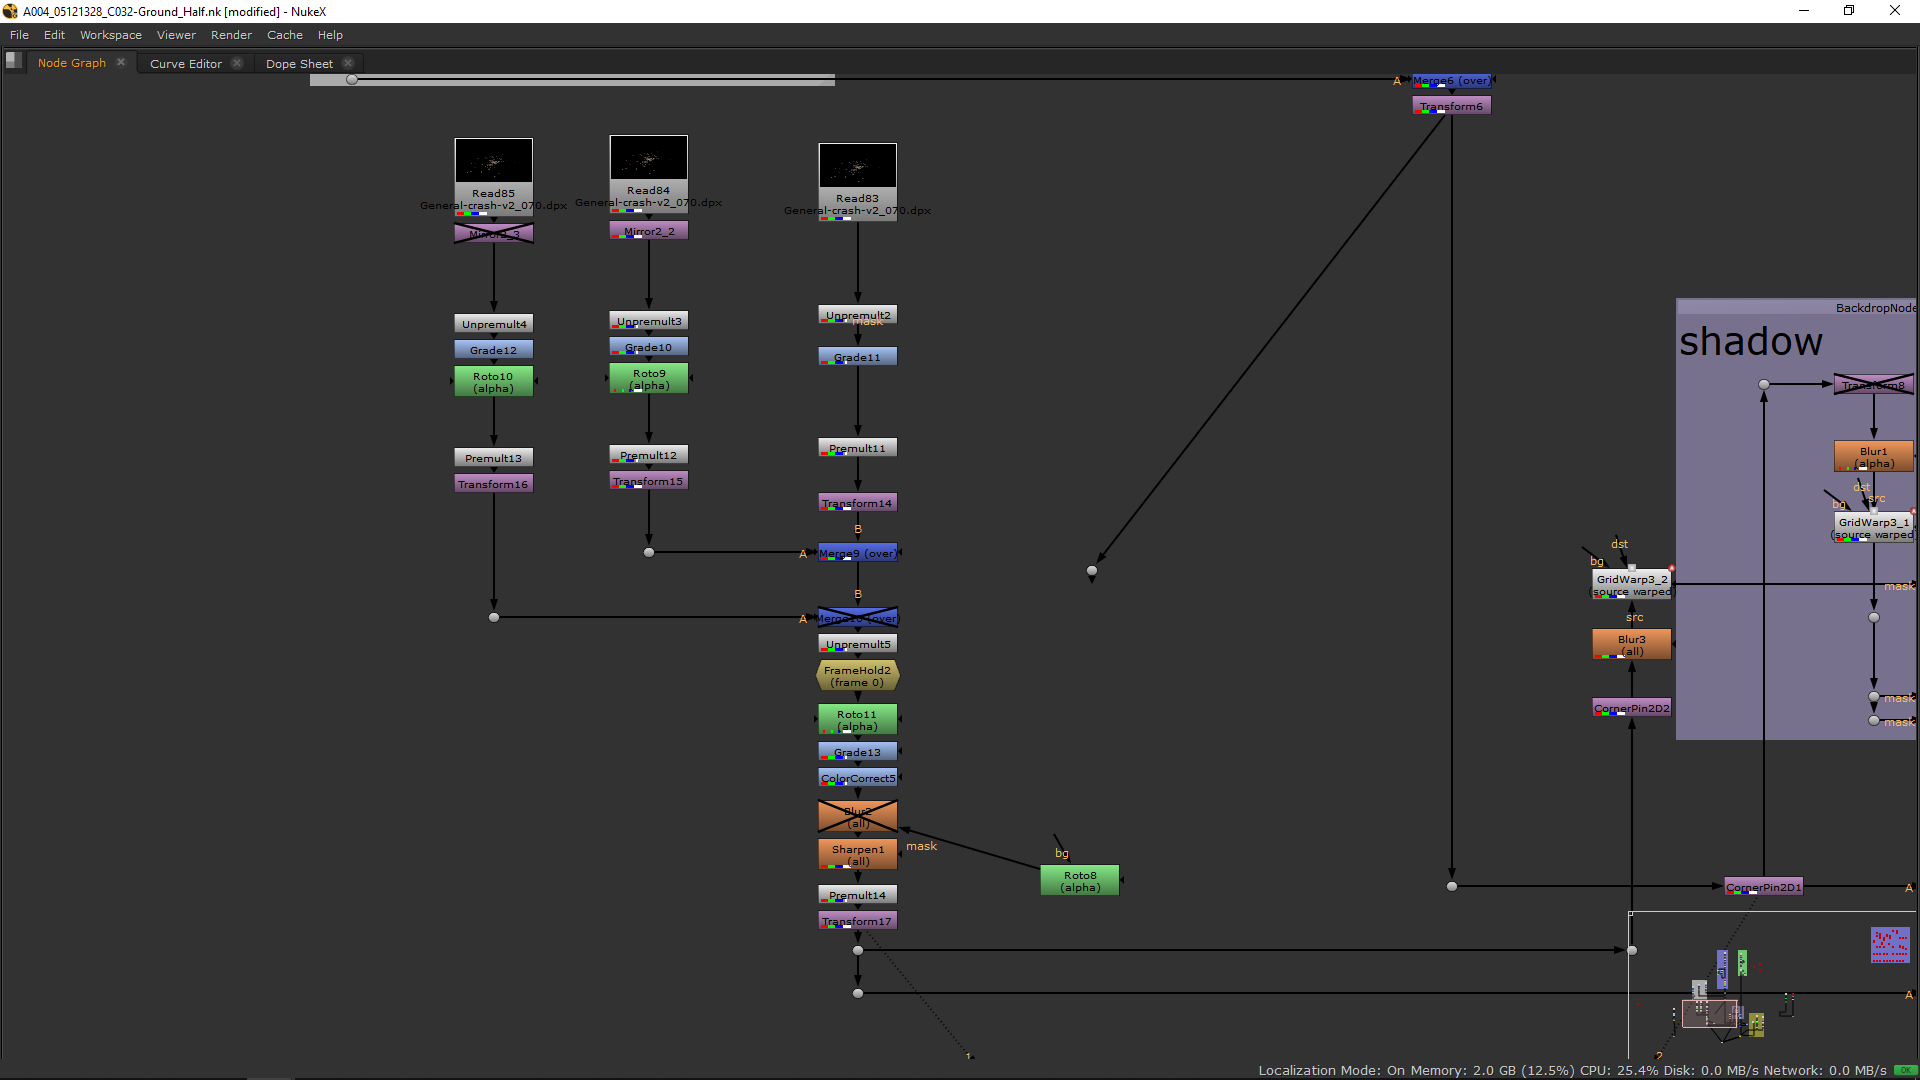Open the Workspace menu
Screen dimensions: 1920x1080
click(x=110, y=35)
